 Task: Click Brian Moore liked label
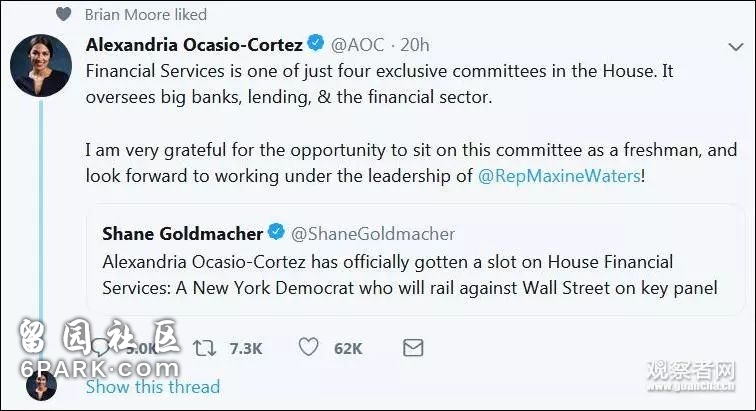(x=146, y=14)
